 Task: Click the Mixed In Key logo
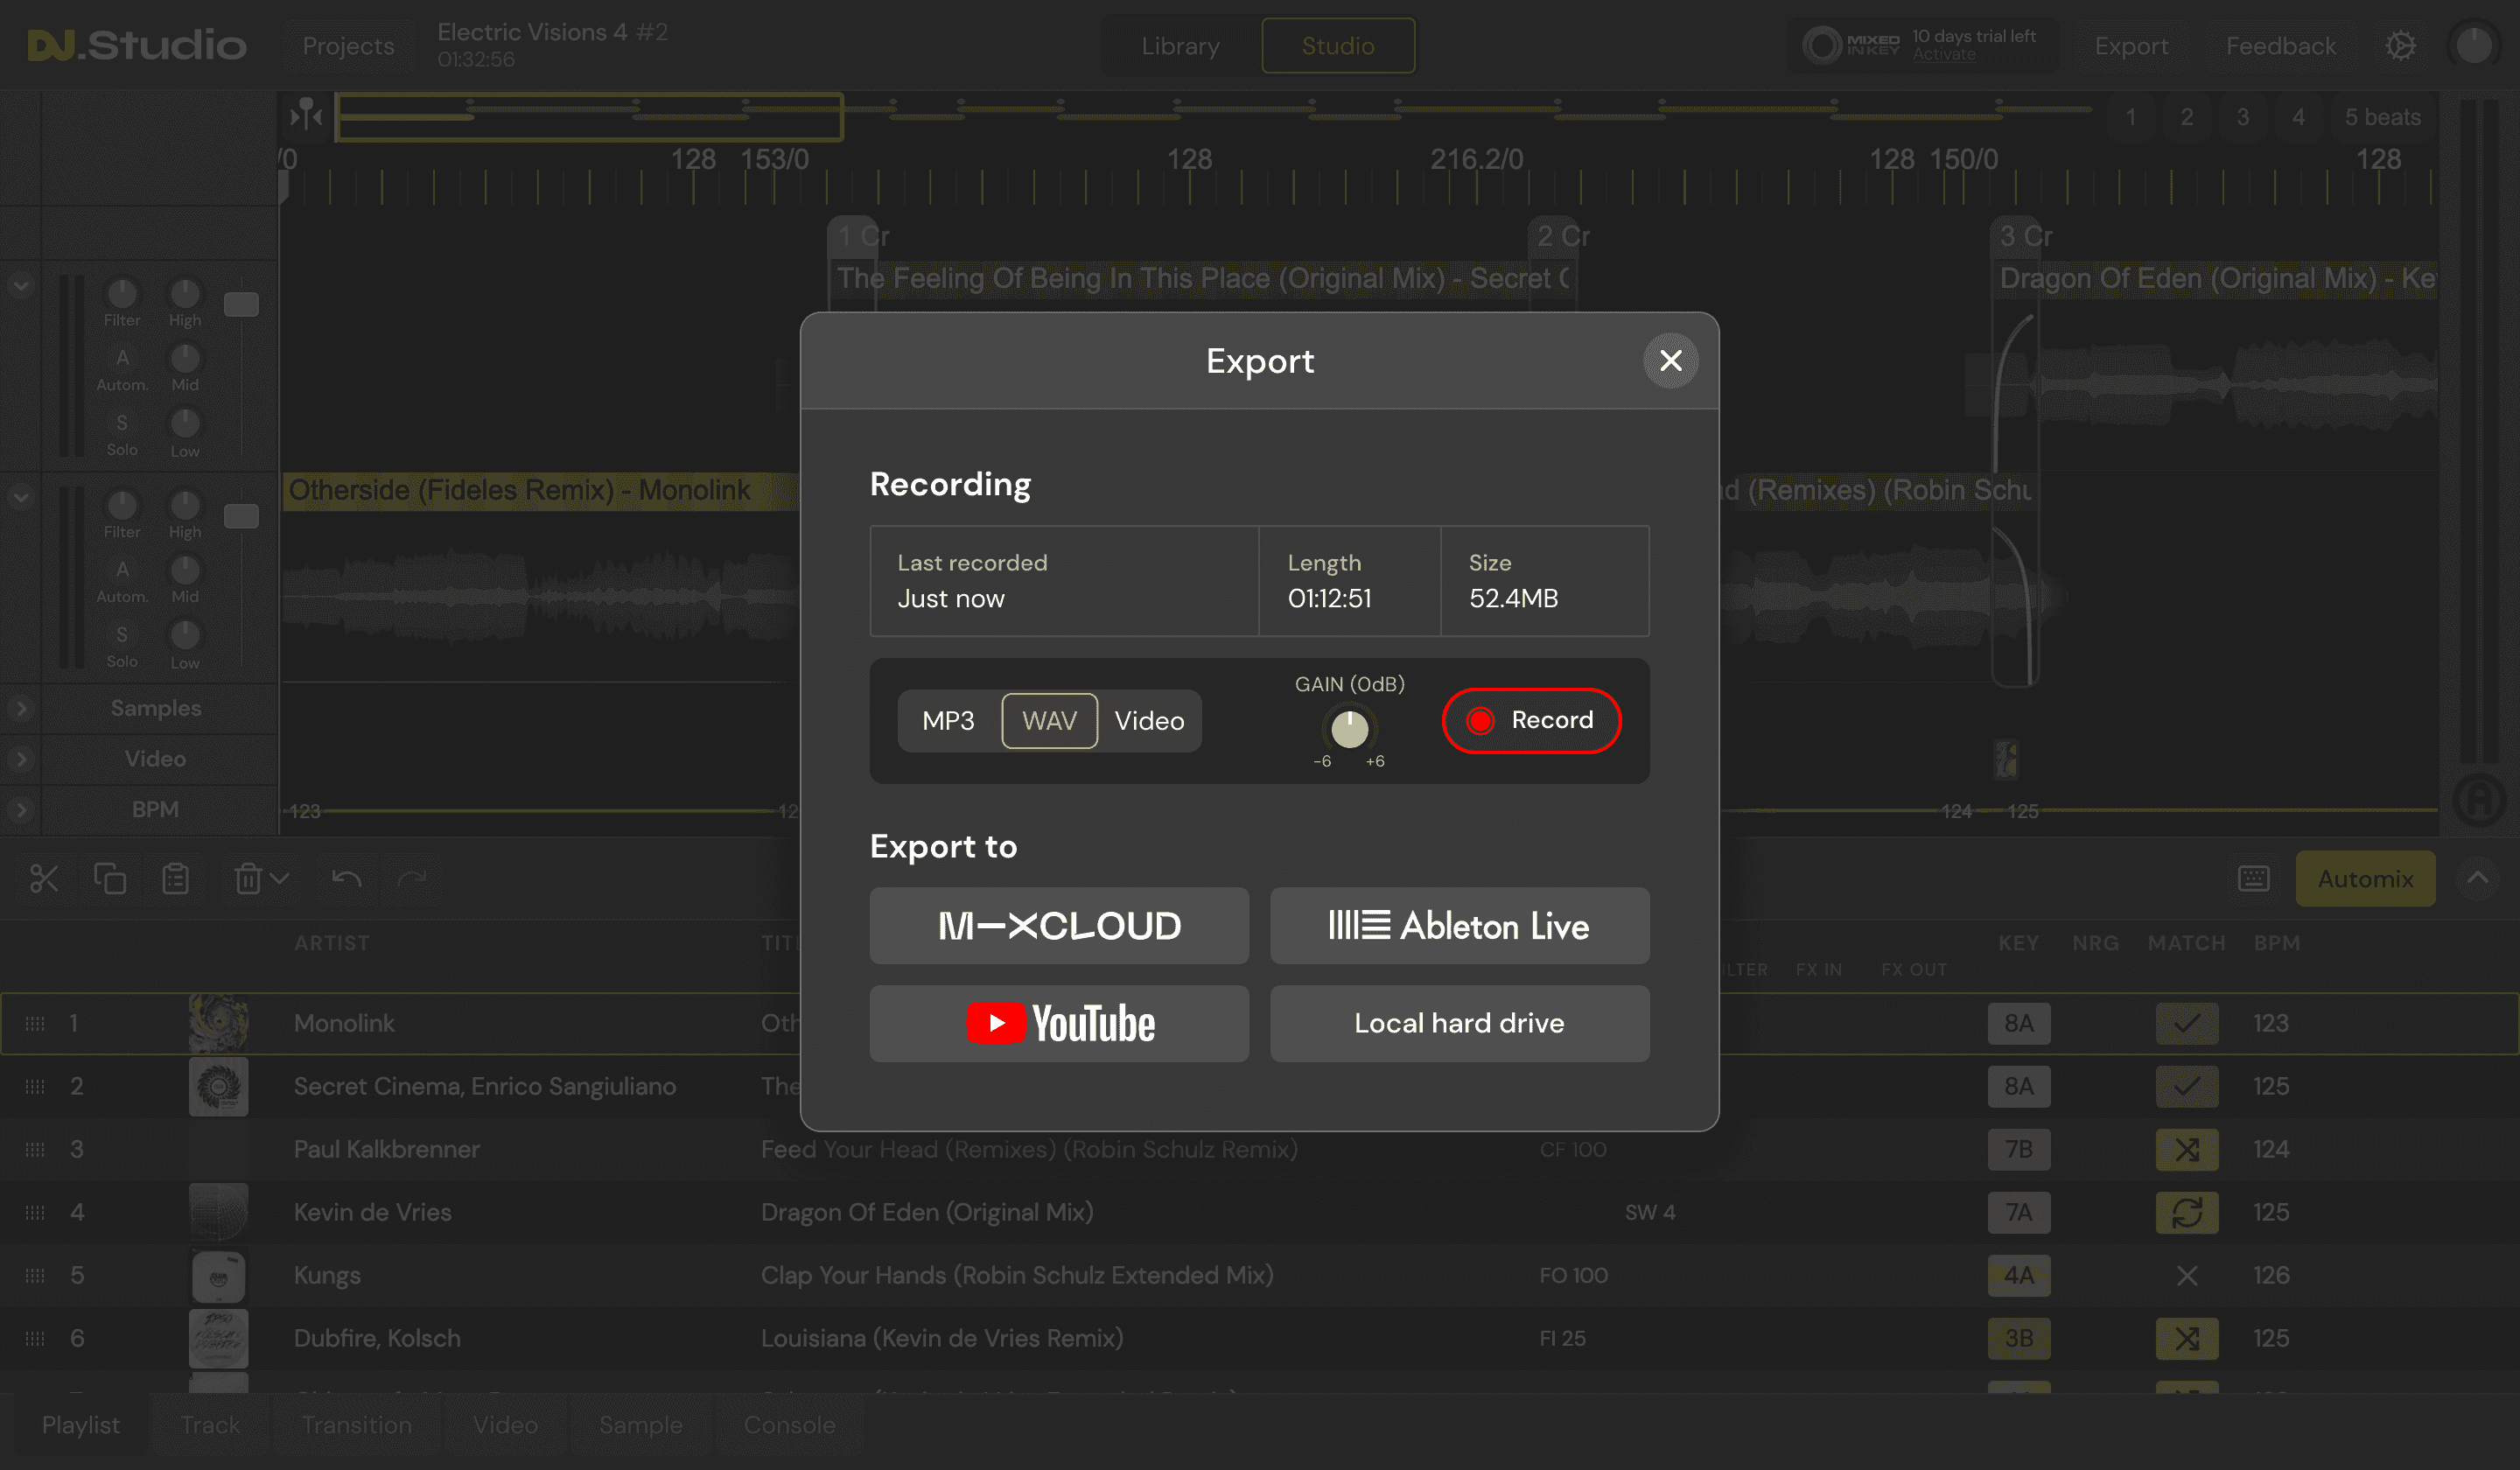[1851, 45]
